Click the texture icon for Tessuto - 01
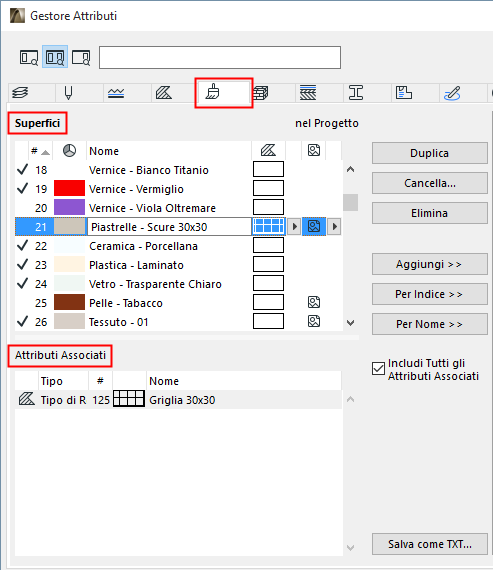 [x=314, y=321]
